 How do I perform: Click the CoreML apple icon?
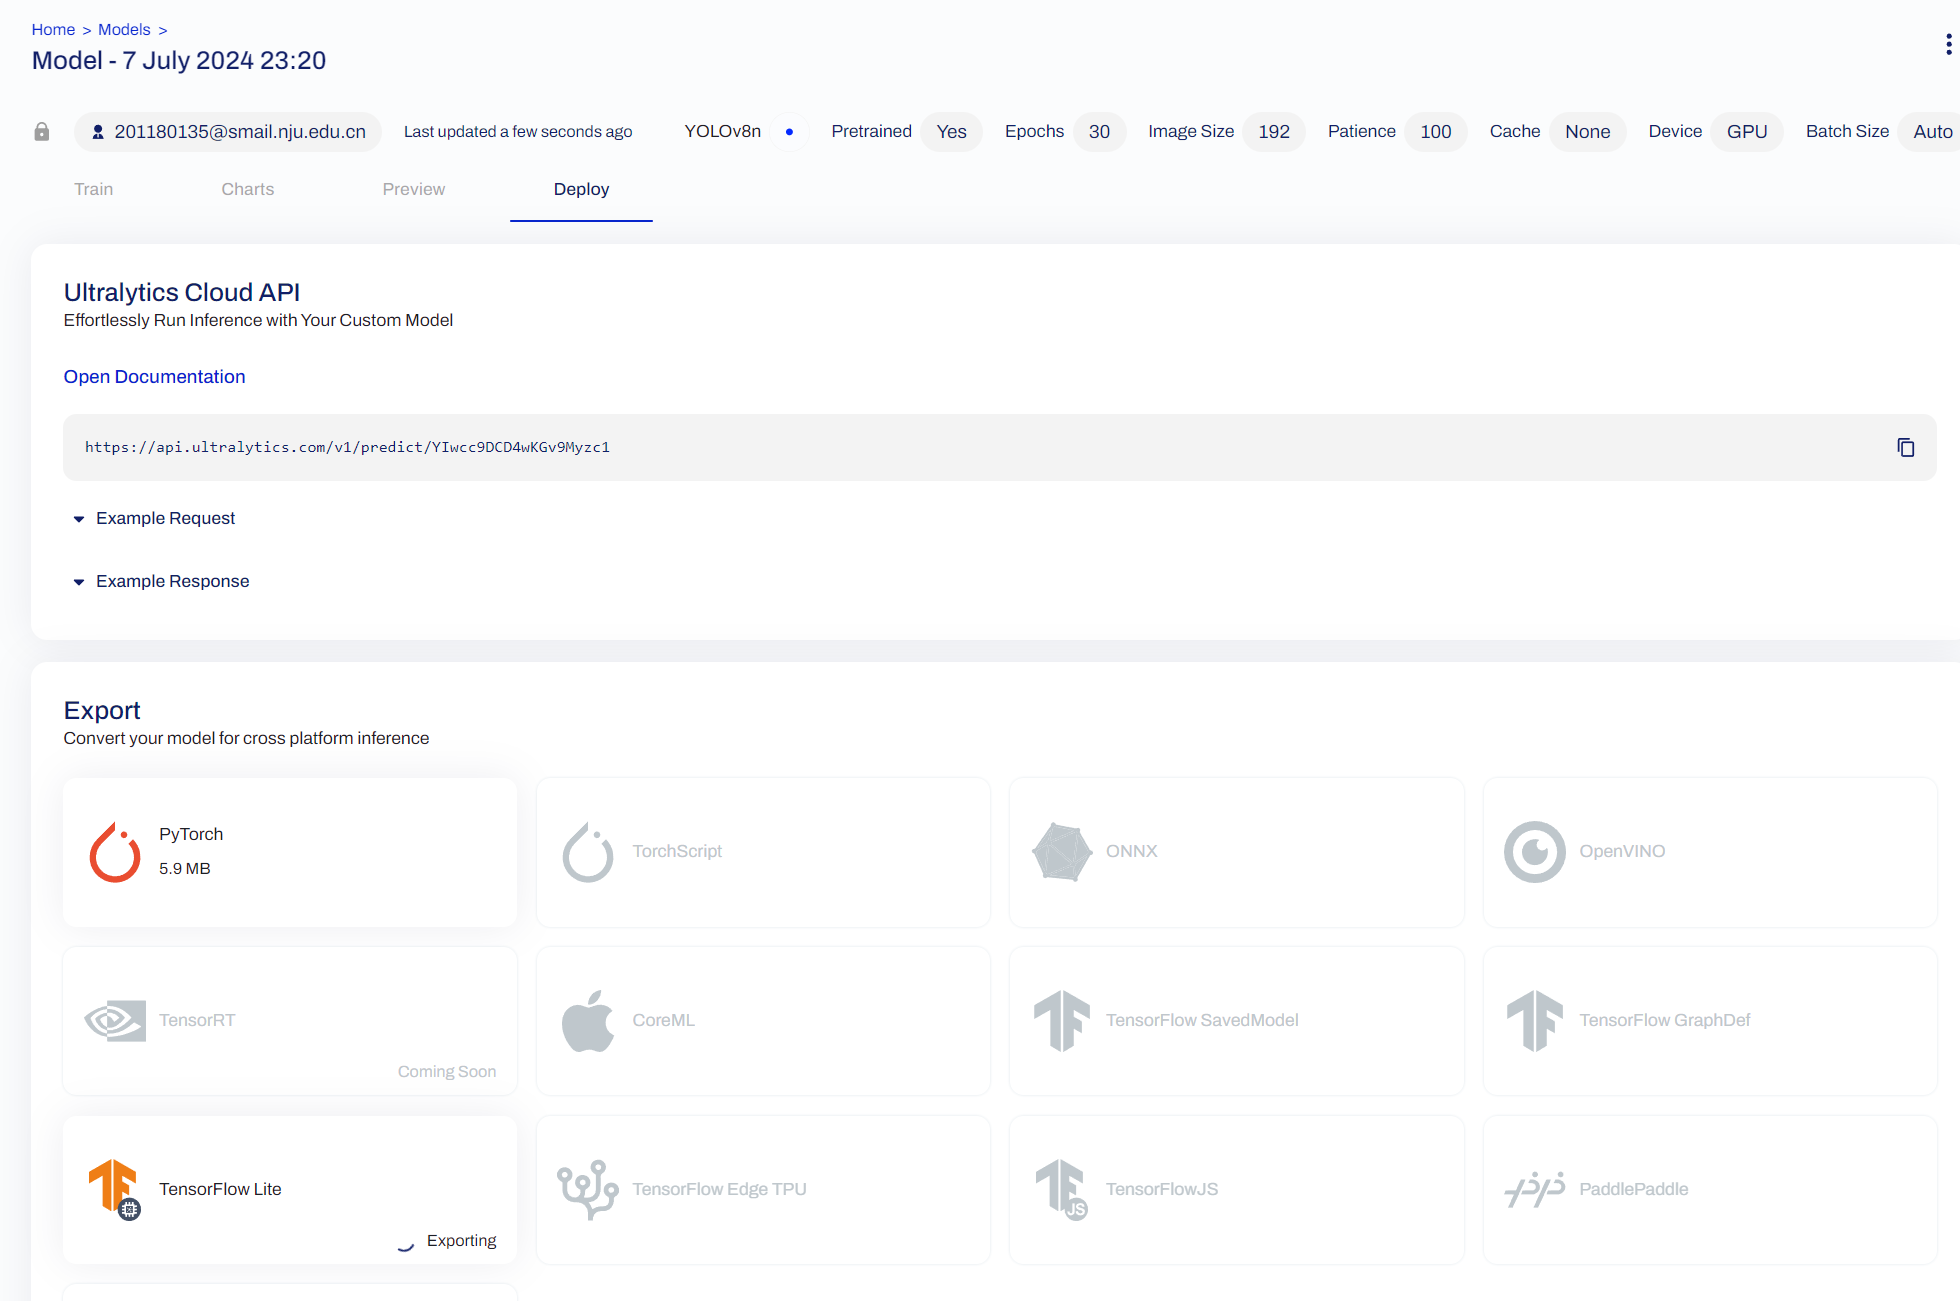588,1021
